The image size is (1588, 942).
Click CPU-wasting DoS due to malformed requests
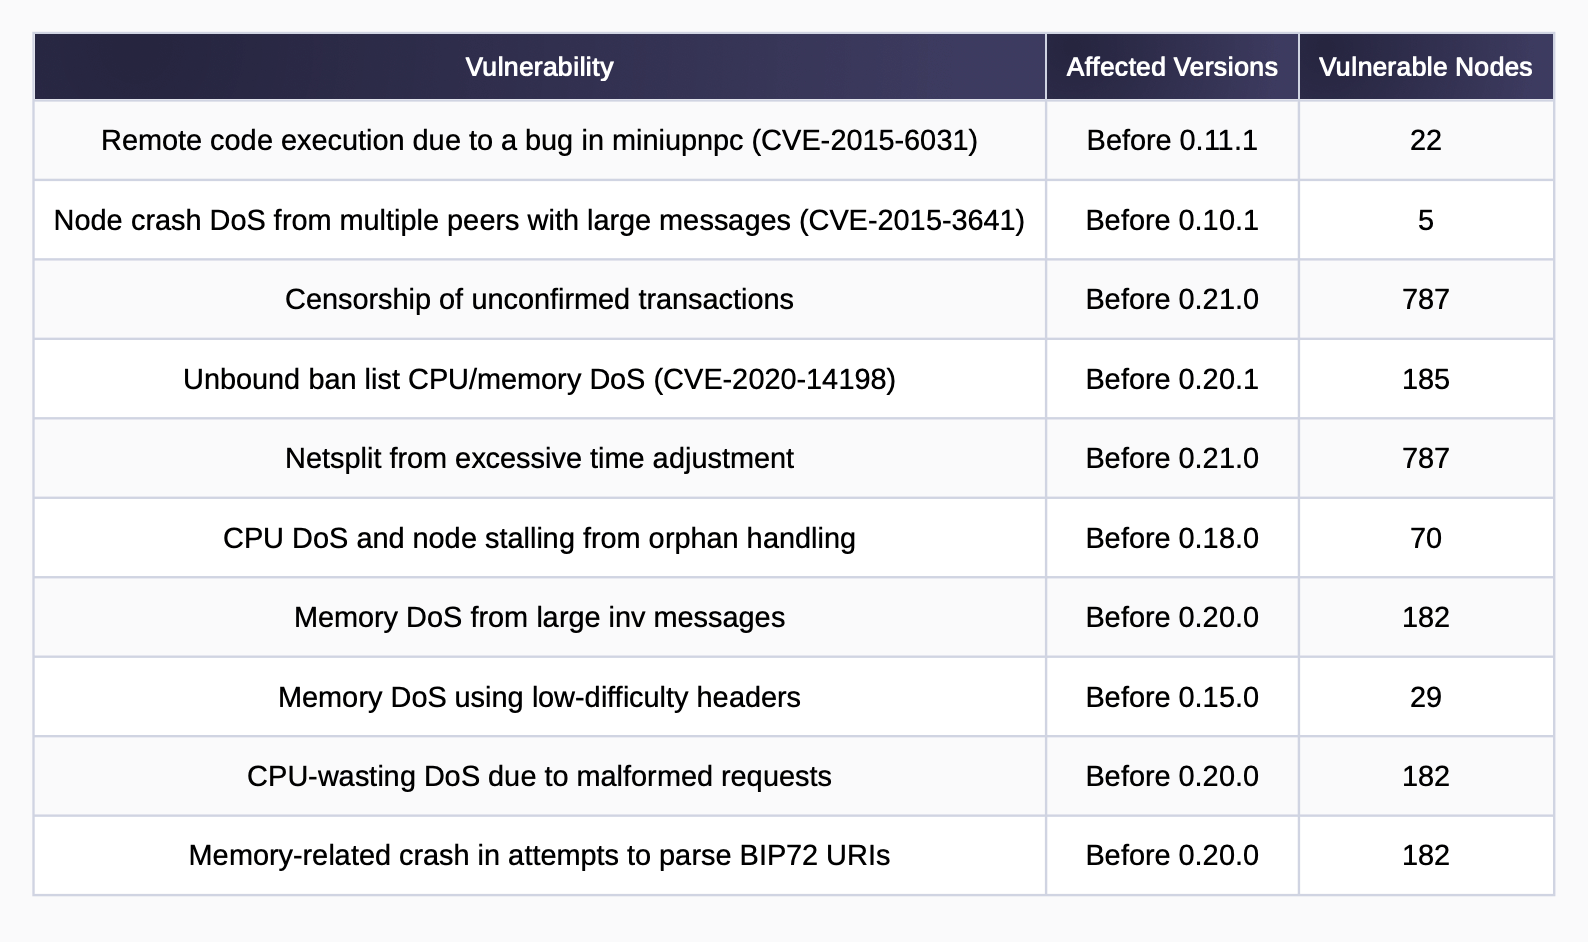(x=539, y=776)
